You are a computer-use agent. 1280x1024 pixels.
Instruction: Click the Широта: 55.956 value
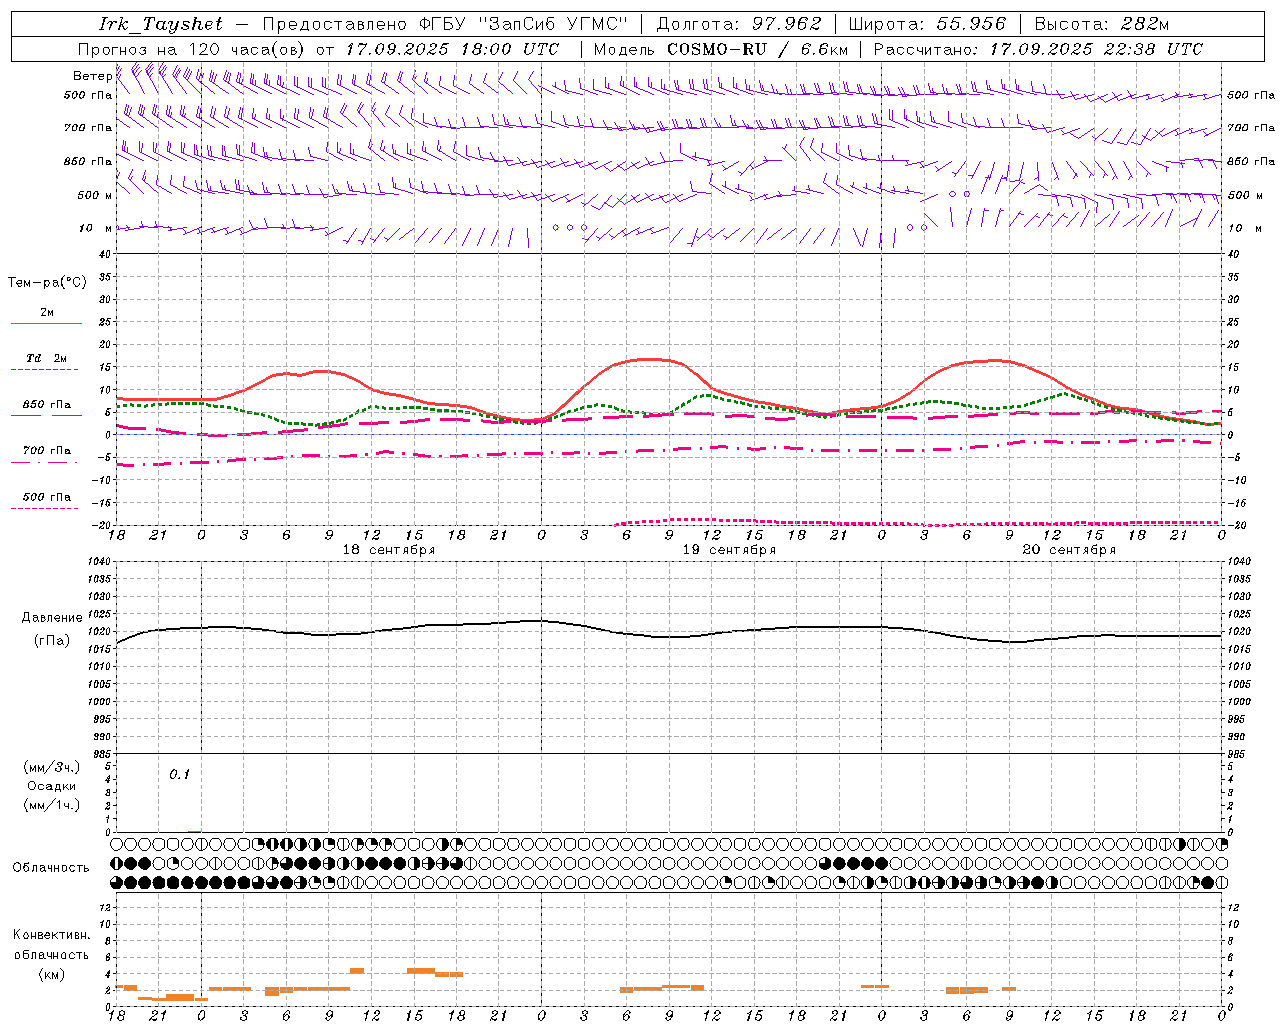pos(927,24)
